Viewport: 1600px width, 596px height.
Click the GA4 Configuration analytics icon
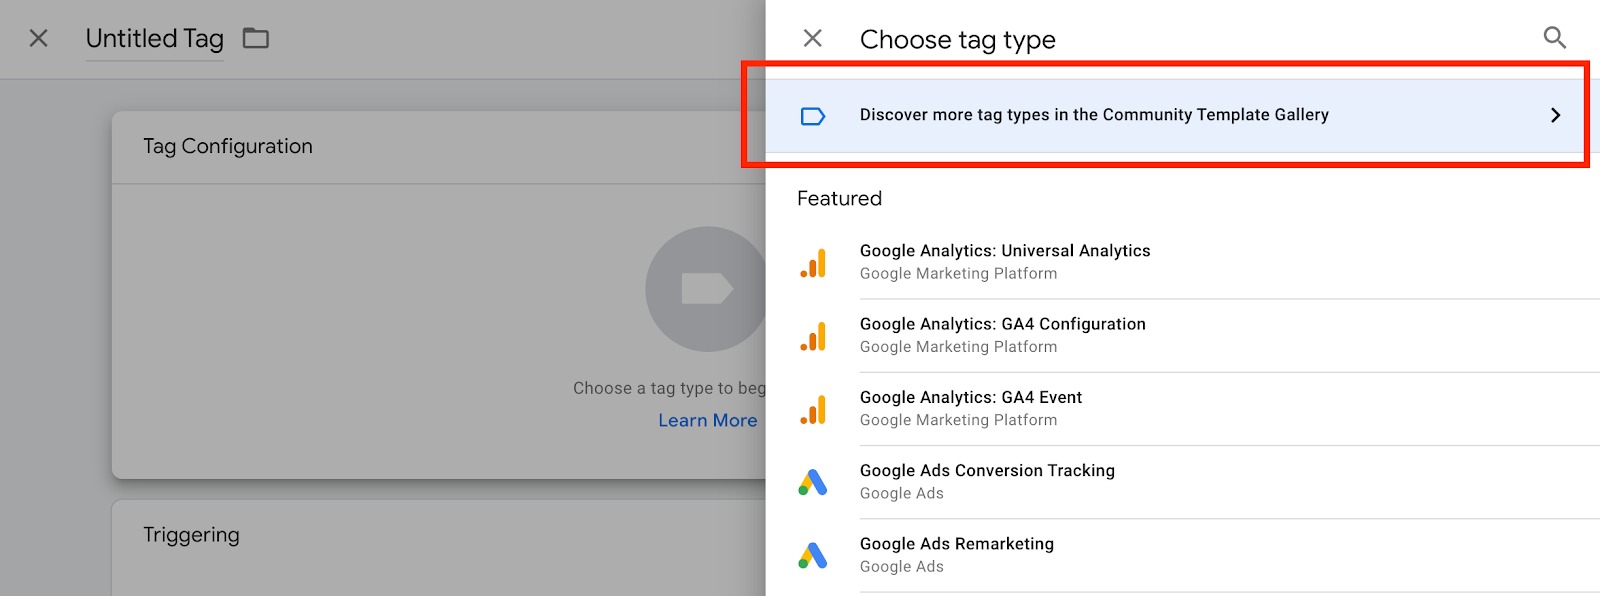pyautogui.click(x=813, y=336)
